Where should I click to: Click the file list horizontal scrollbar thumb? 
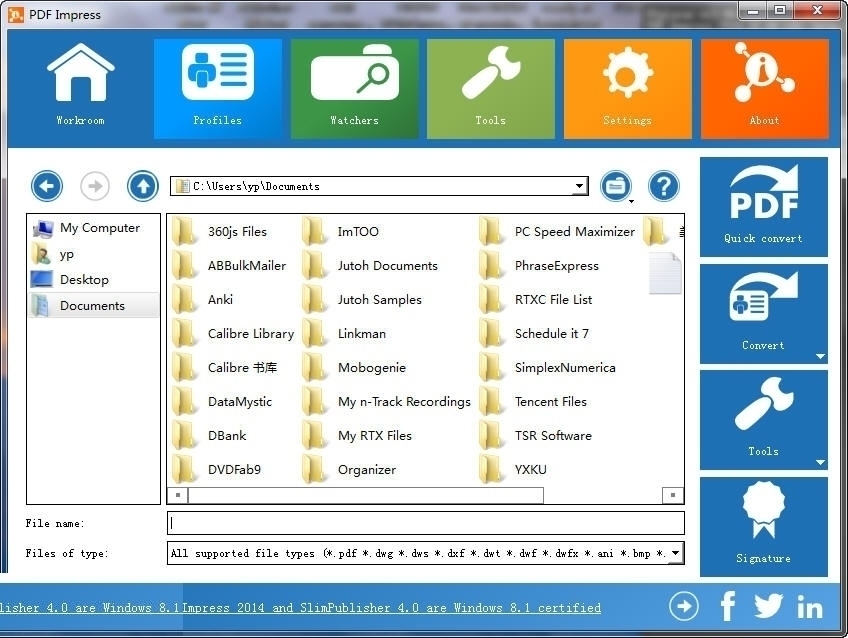click(366, 495)
